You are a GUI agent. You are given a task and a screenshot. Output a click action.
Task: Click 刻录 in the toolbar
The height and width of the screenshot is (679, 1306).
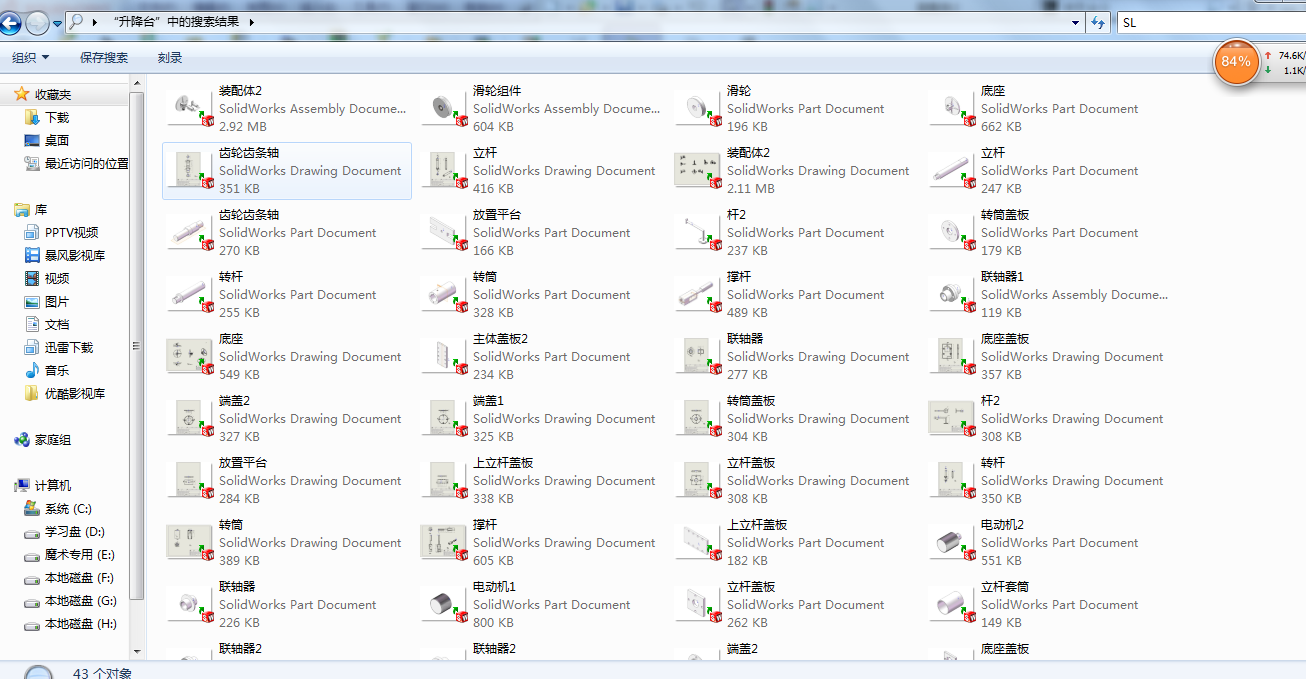pyautogui.click(x=170, y=58)
